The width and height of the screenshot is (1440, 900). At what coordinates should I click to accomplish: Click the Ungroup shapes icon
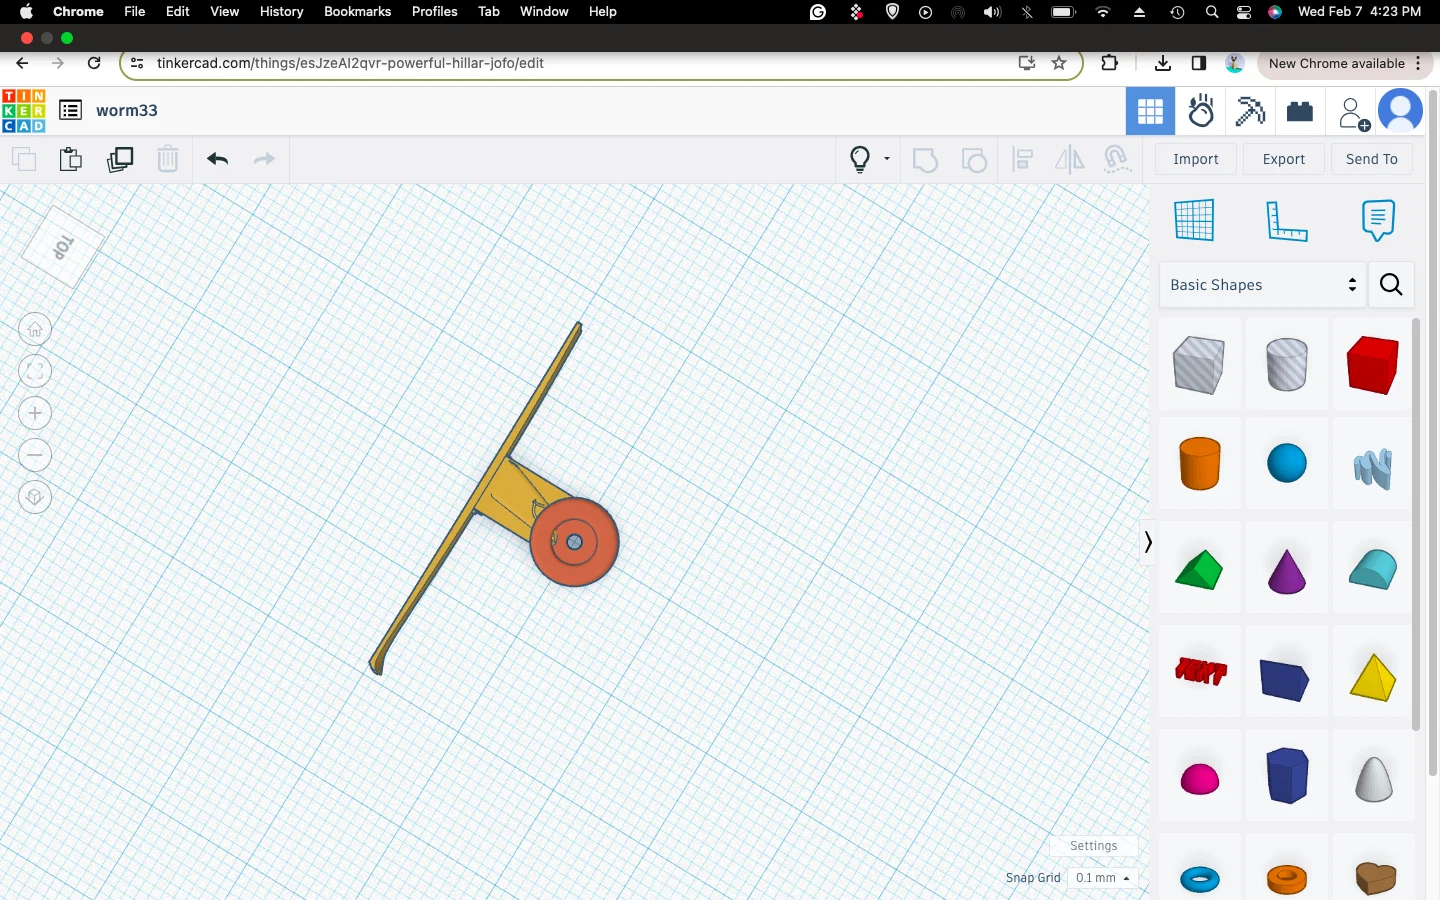974,159
